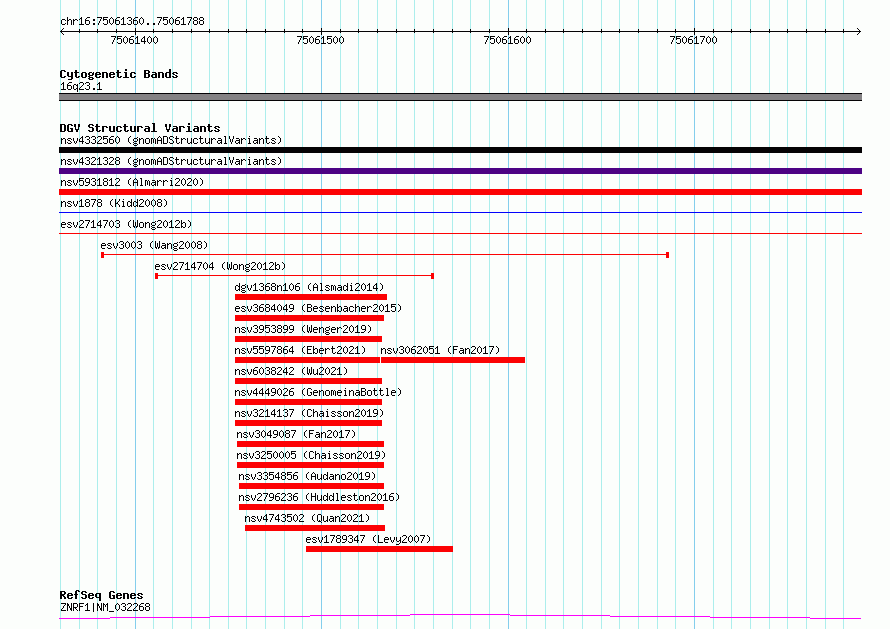Click nsv4332560 gnomAD variant label
This screenshot has height=629, width=890.
point(171,140)
